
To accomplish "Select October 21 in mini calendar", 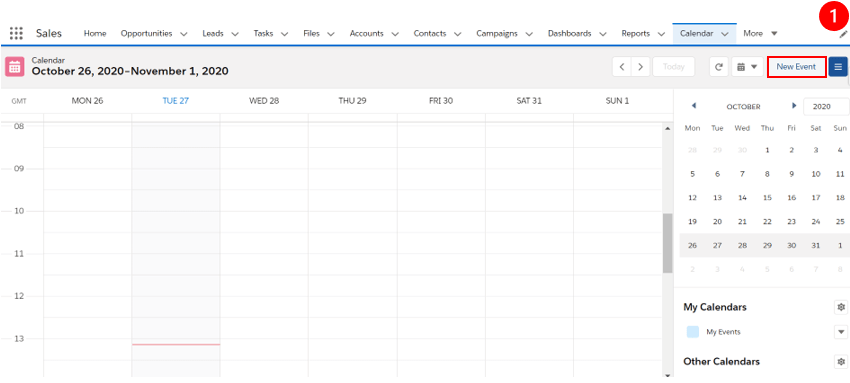I will click(x=743, y=222).
